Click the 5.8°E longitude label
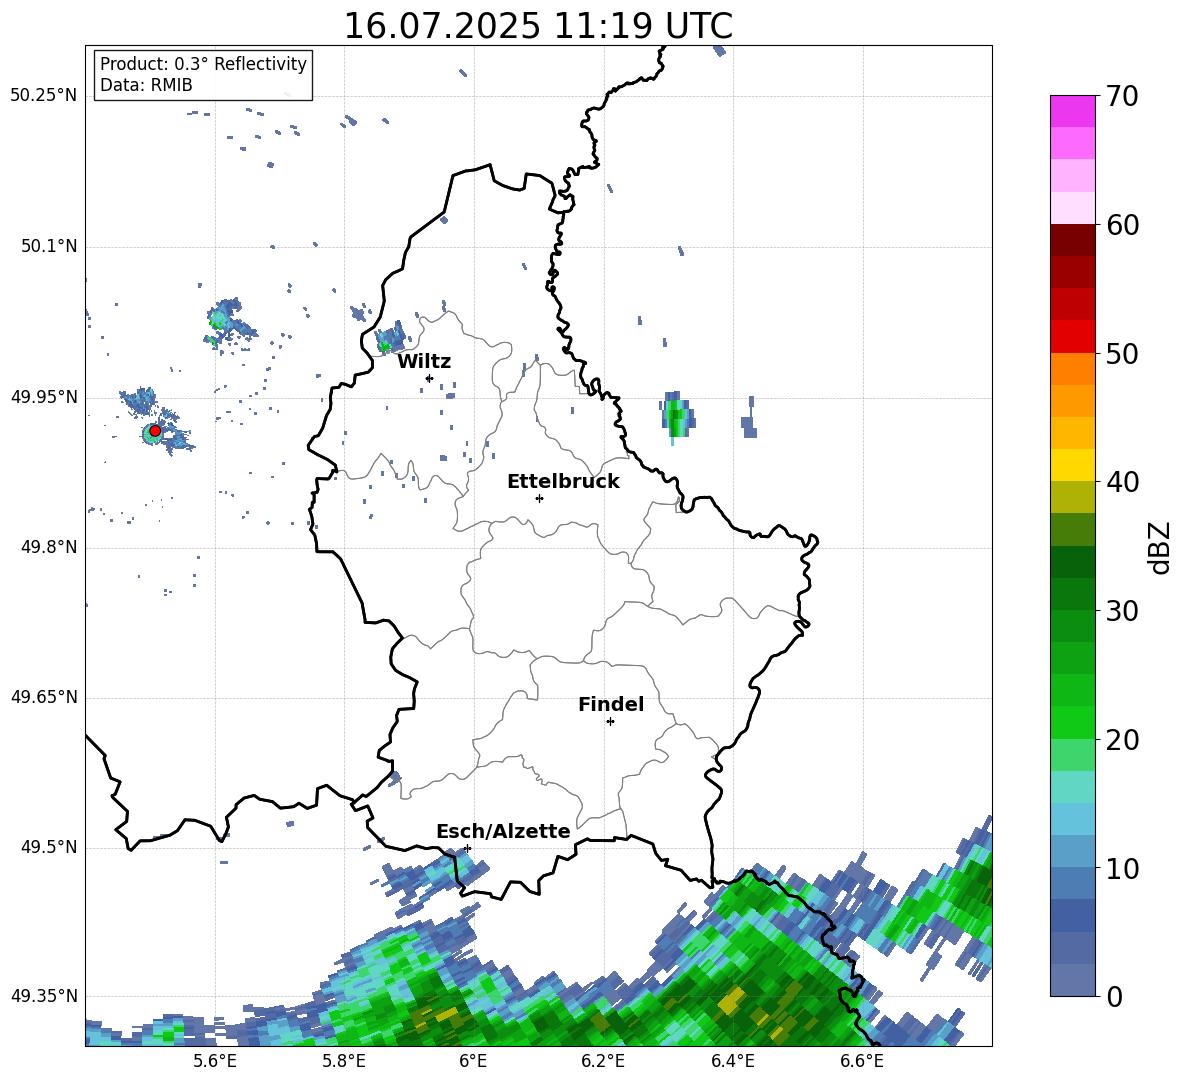 coord(344,1061)
